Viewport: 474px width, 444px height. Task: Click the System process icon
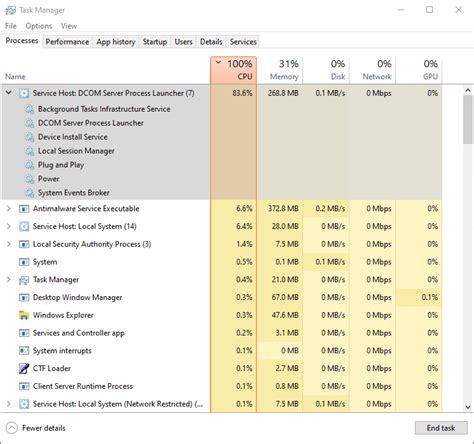tap(24, 262)
